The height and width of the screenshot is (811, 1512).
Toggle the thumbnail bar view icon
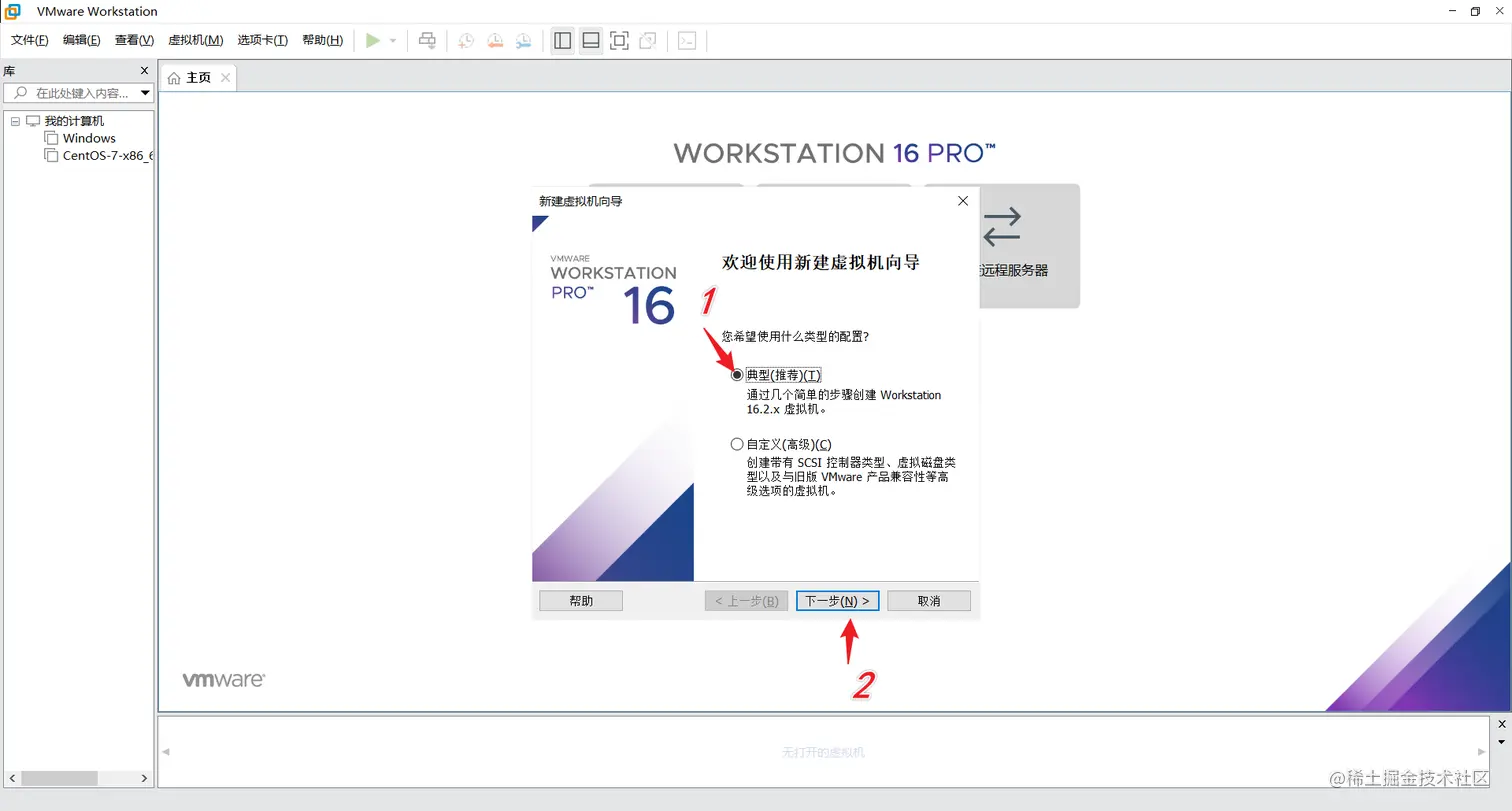(x=591, y=40)
